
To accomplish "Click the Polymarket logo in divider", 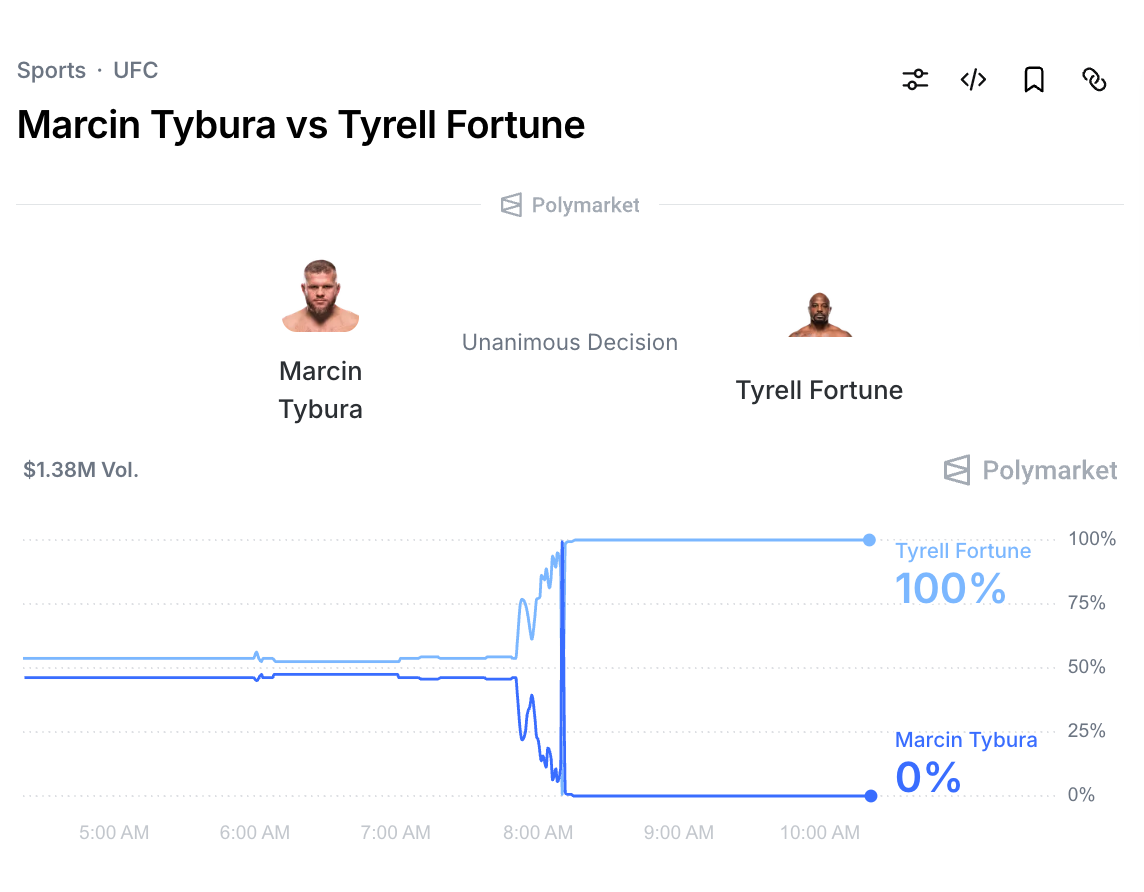I will (570, 205).
